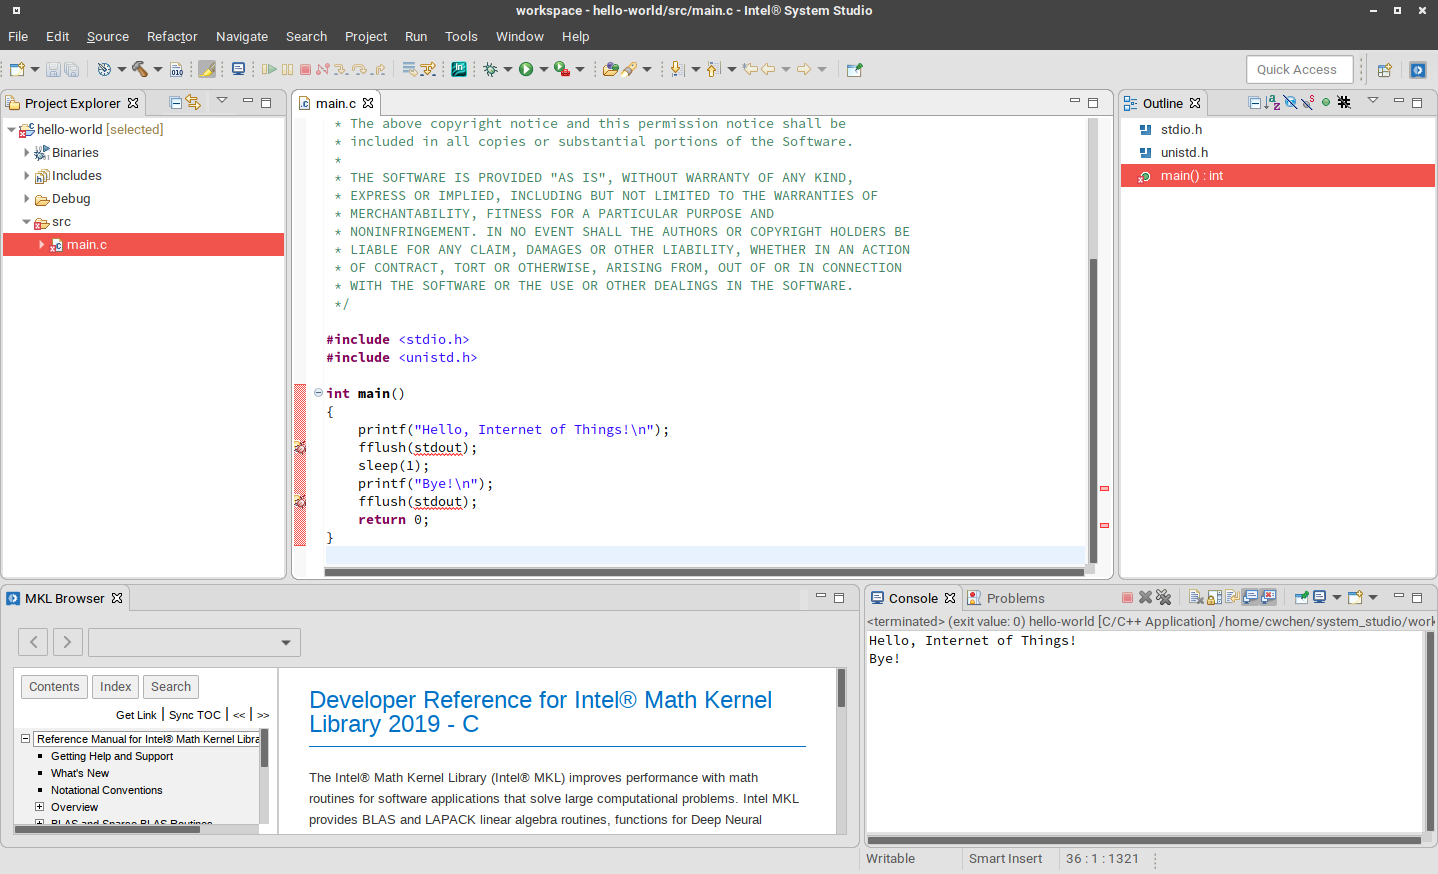Toggle Scroll Lock in Console toolbar
This screenshot has width=1438, height=874.
pos(1214,598)
